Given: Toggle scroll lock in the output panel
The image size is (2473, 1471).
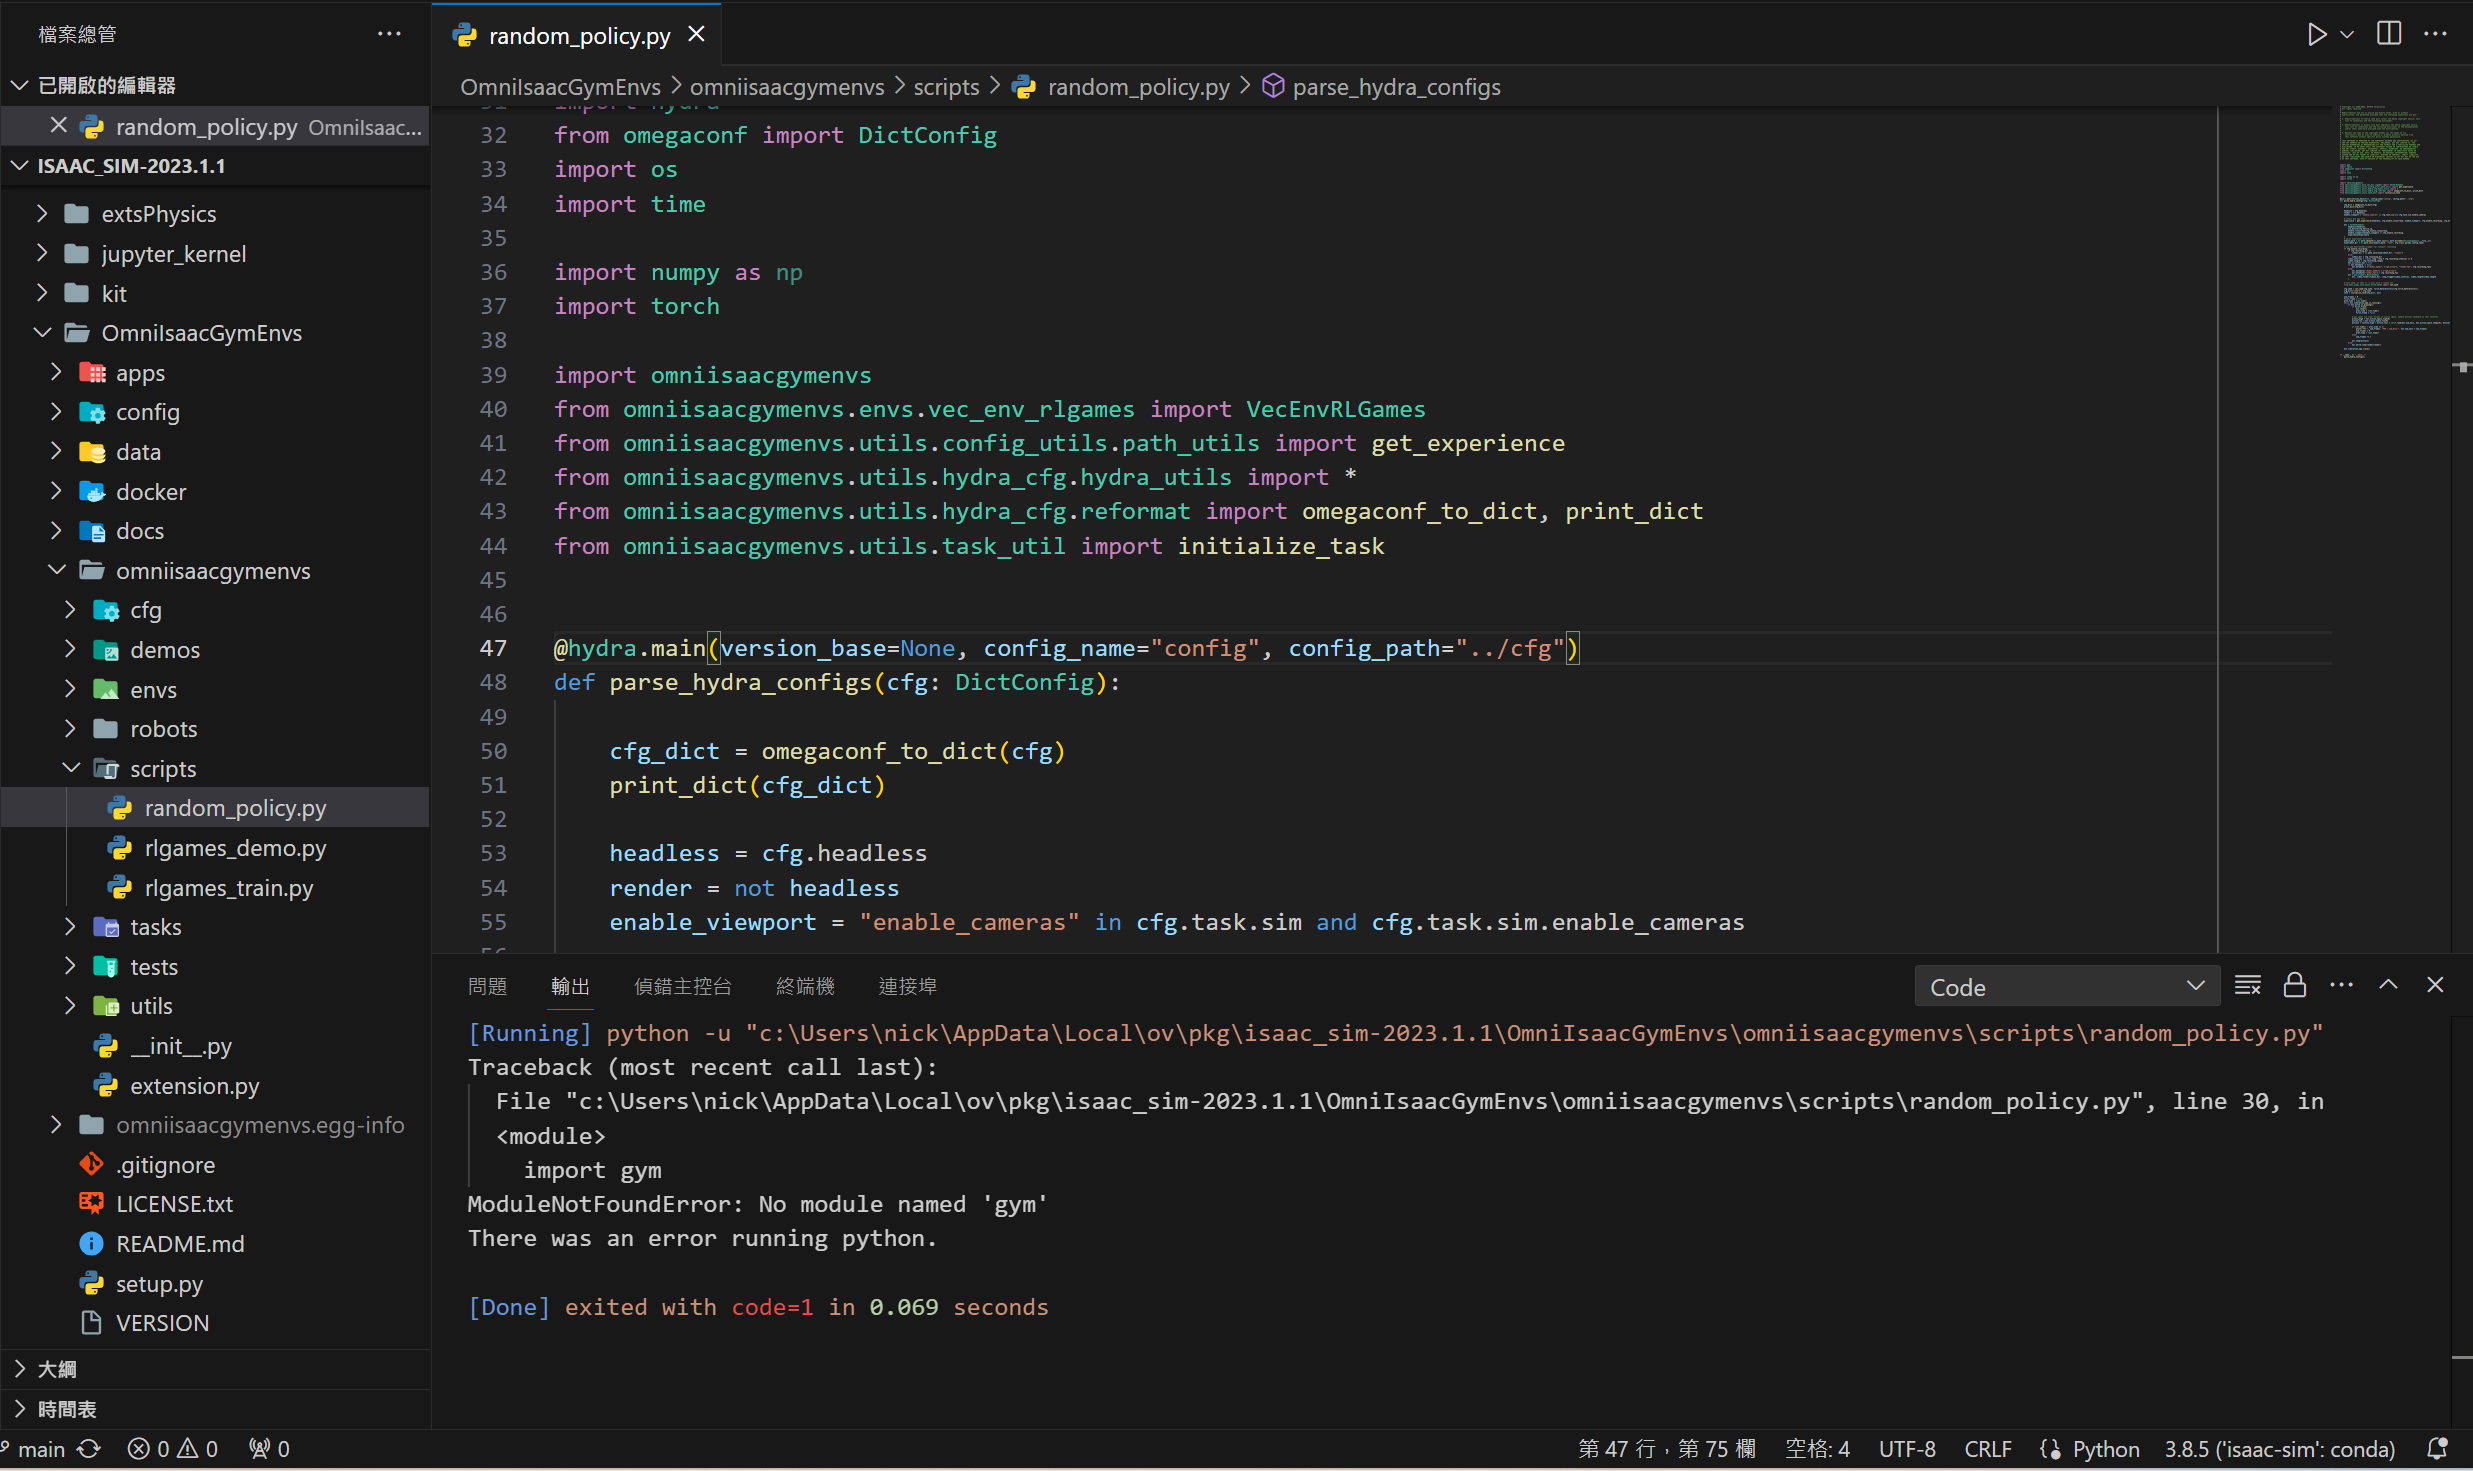Looking at the screenshot, I should point(2294,985).
